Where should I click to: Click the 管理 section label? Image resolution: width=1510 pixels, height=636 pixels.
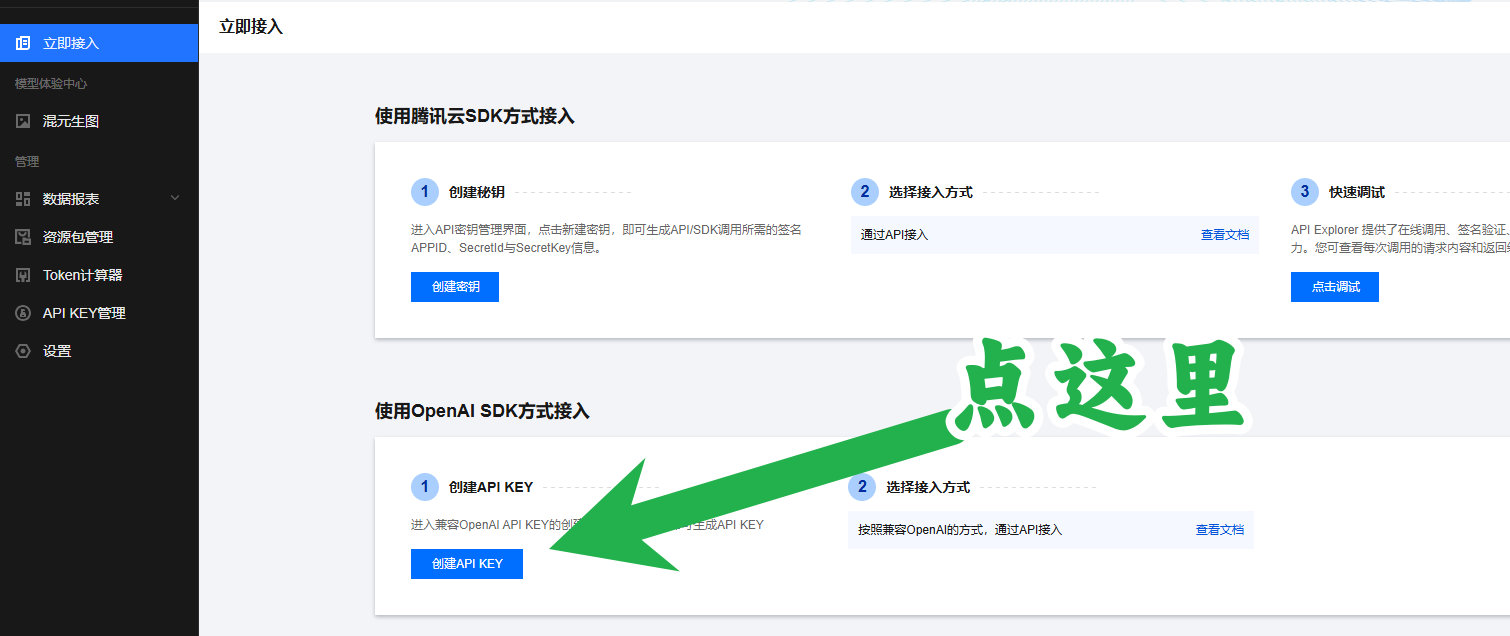(27, 161)
